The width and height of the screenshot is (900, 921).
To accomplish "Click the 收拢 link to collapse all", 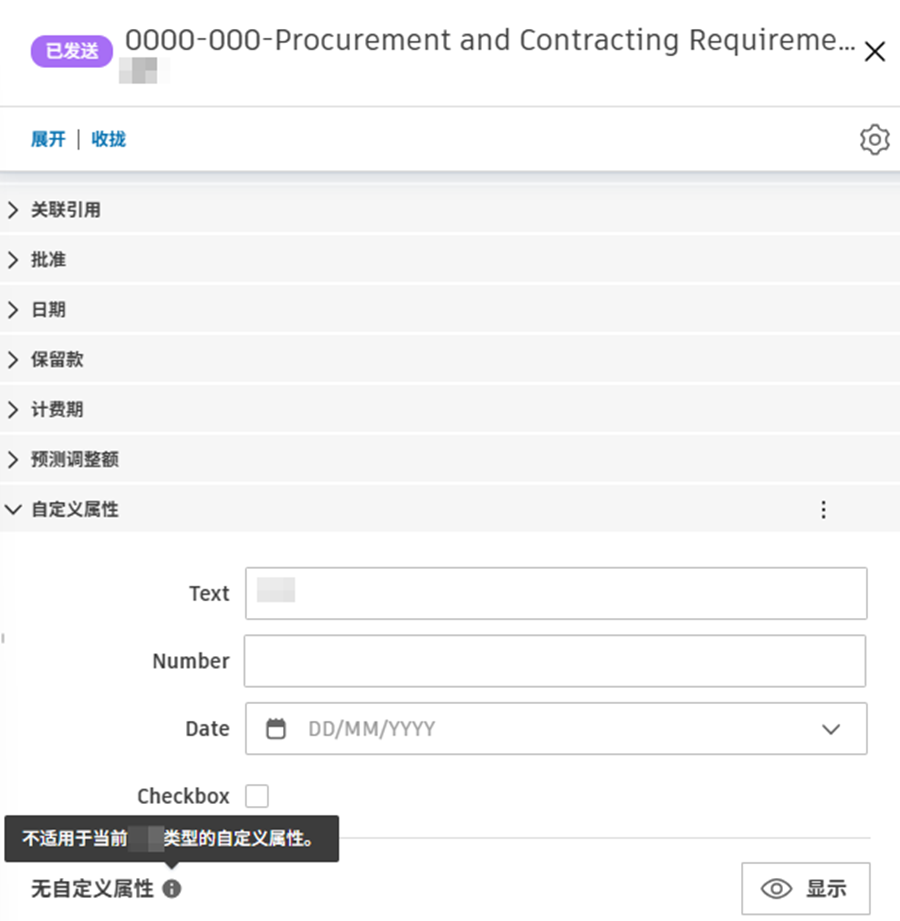I will pyautogui.click(x=108, y=140).
